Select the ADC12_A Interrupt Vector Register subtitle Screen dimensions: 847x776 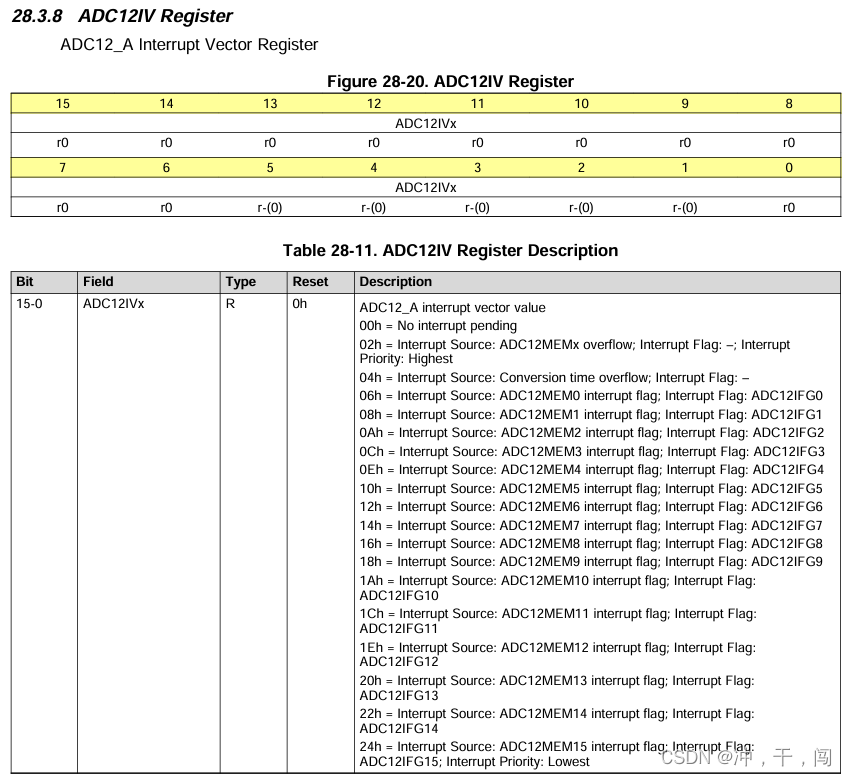coord(190,45)
